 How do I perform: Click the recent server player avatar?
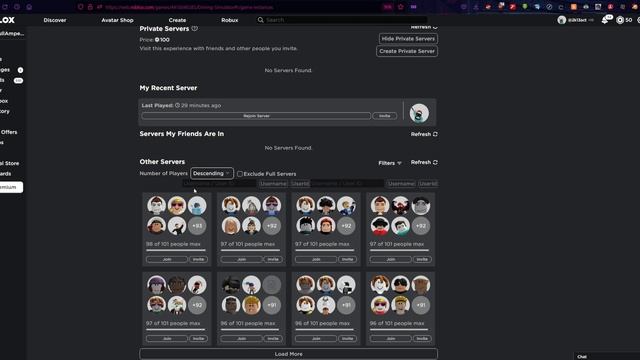tap(419, 113)
